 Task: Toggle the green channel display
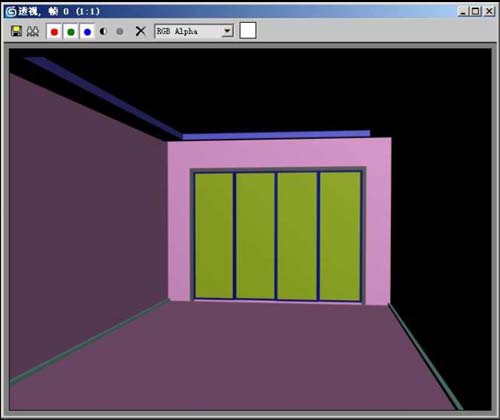71,32
